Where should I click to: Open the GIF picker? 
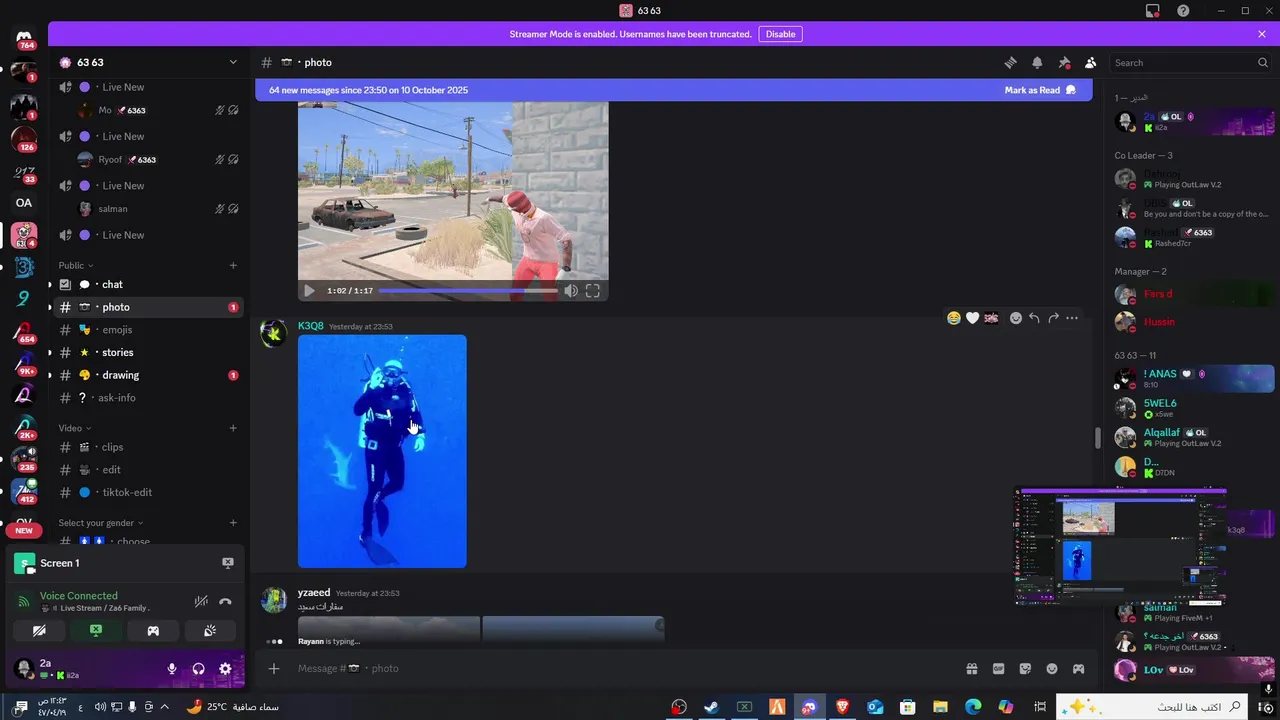tap(998, 668)
